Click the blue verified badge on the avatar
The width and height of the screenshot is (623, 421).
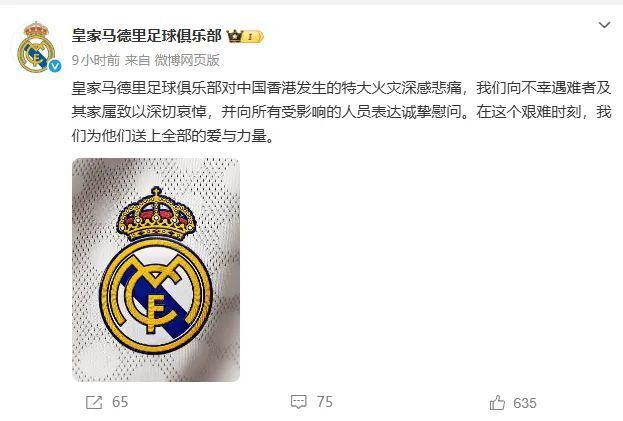pos(55,66)
